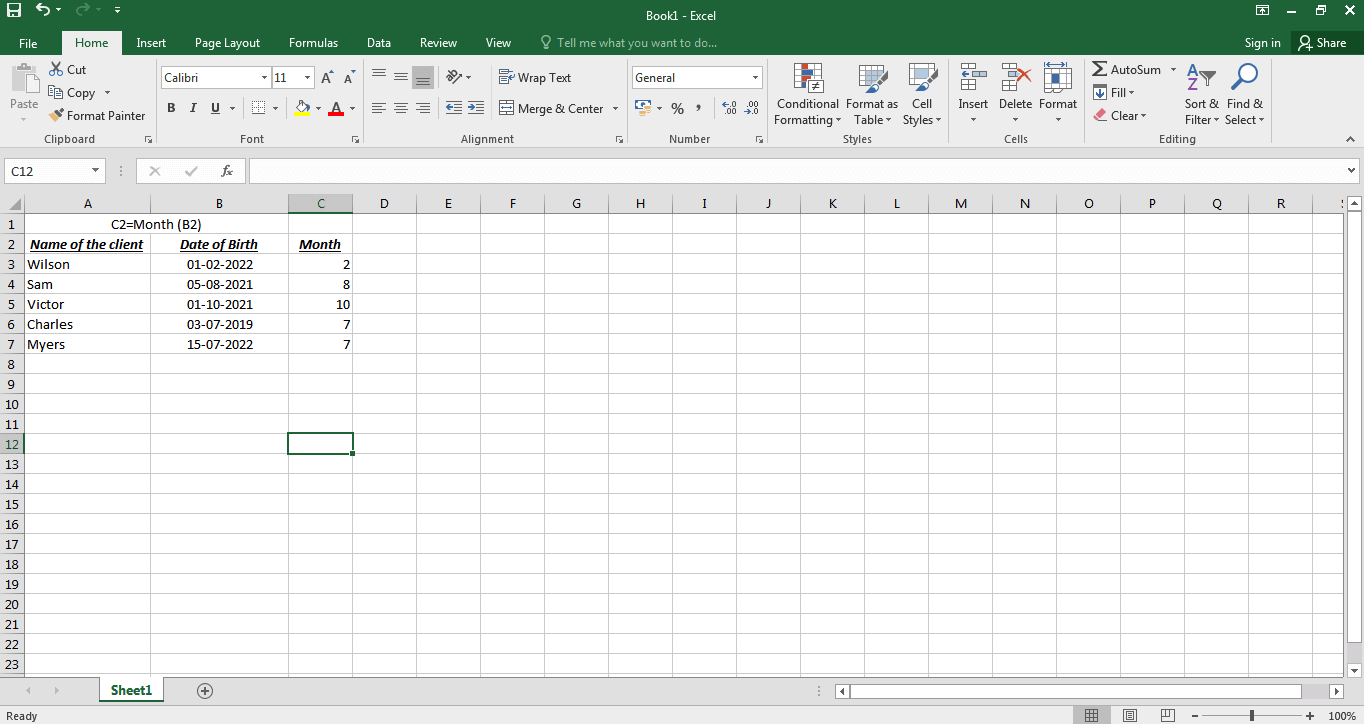The height and width of the screenshot is (724, 1364).
Task: Open the Merge & Center dropdown arrow
Action: (615, 108)
